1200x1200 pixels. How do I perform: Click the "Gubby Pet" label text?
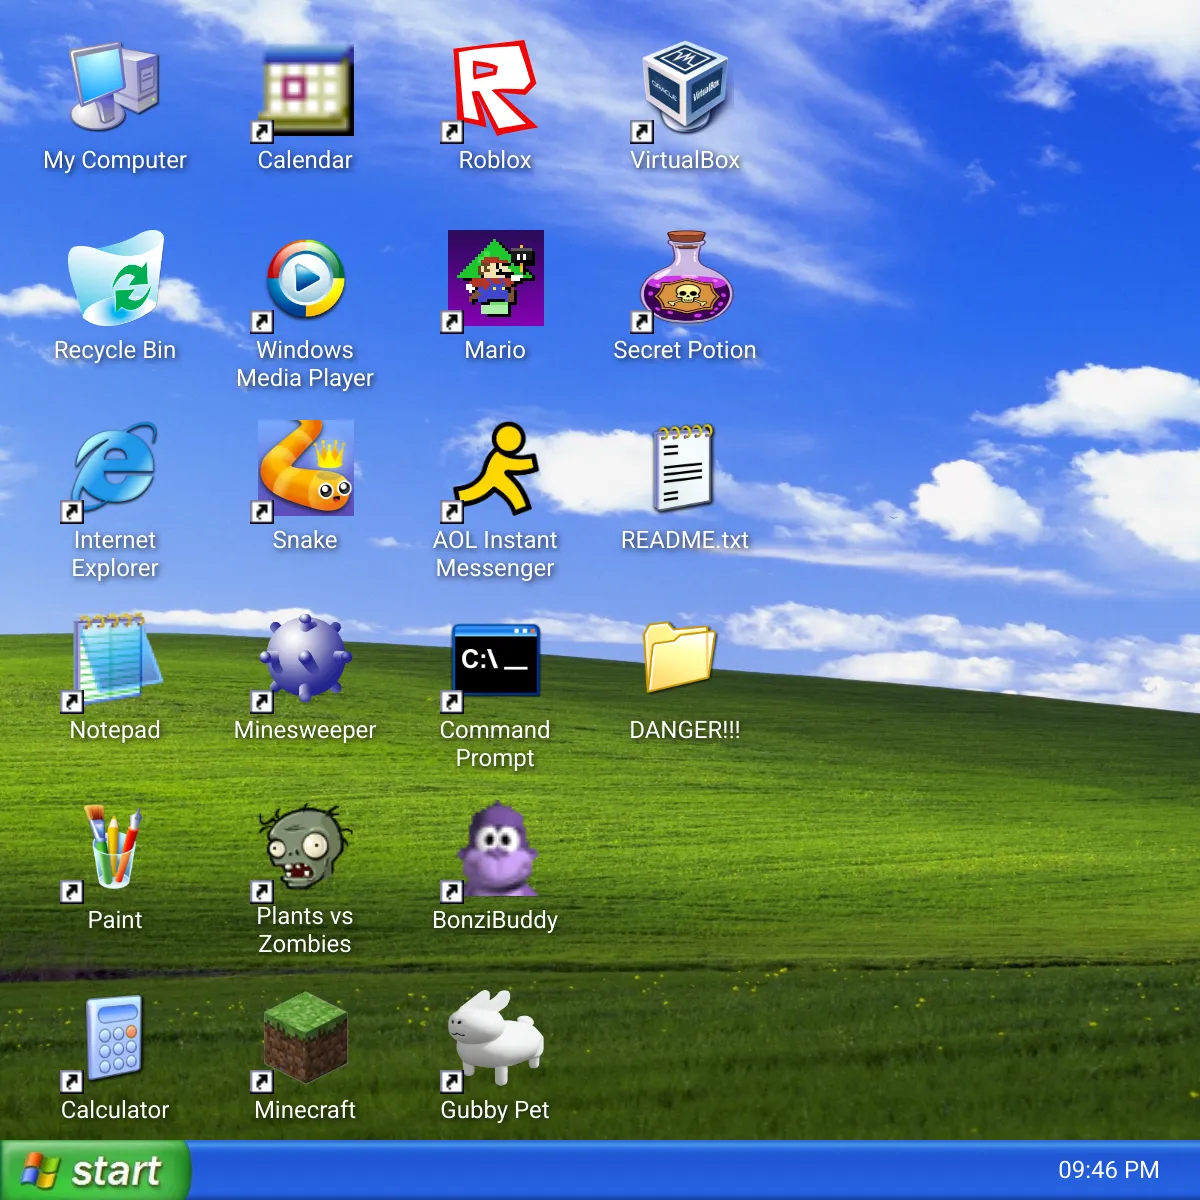tap(495, 1110)
